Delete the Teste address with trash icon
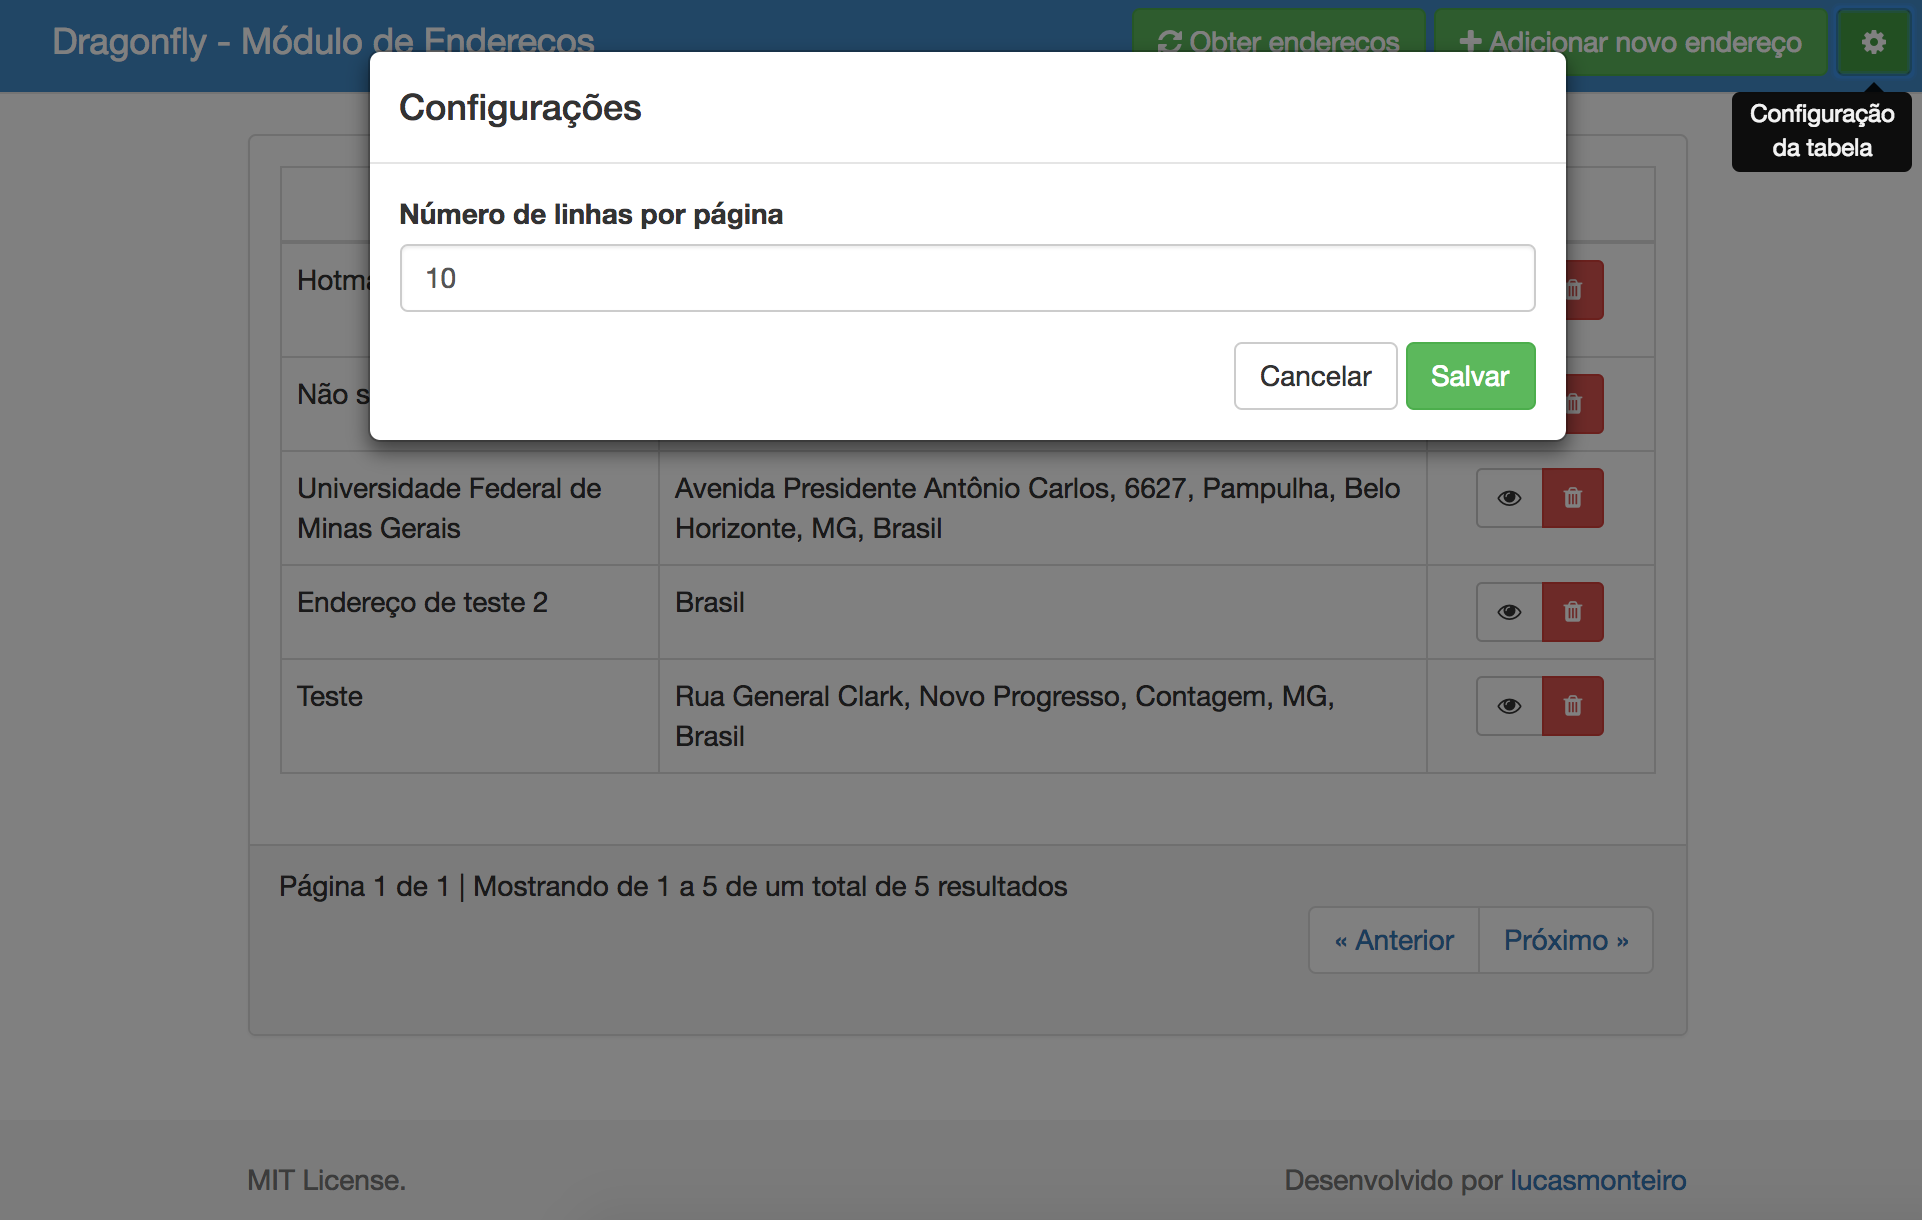Screen dimensions: 1922x1220 coord(1572,706)
